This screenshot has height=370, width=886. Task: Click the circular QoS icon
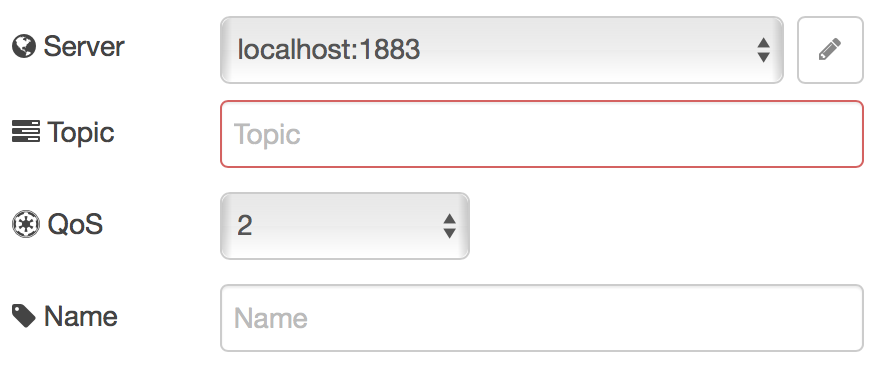(25, 224)
